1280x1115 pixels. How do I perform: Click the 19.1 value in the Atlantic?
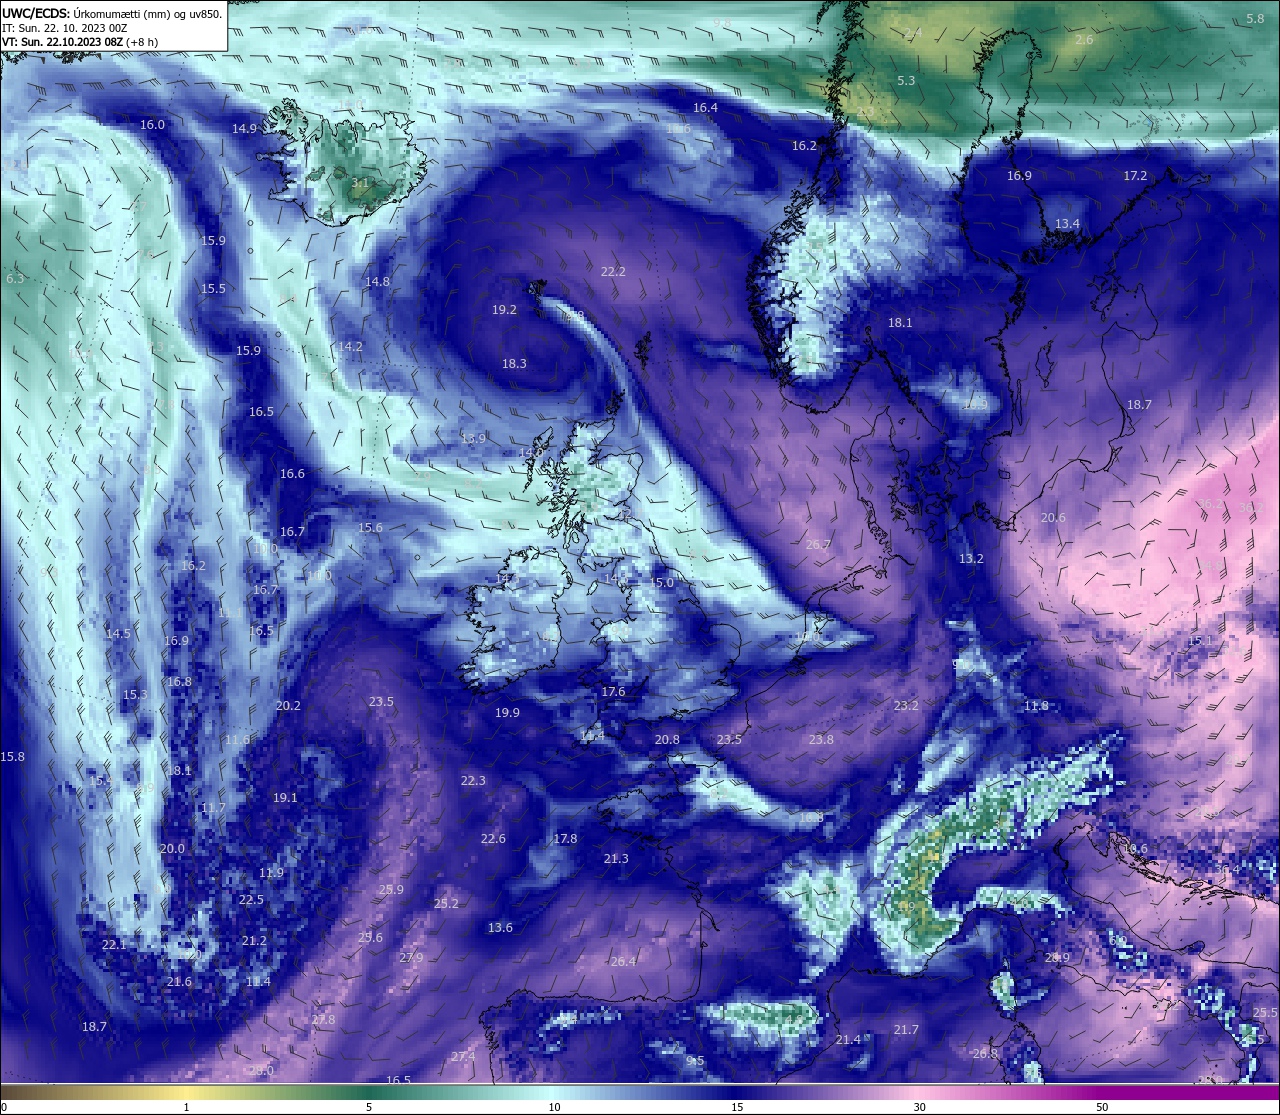tap(285, 798)
